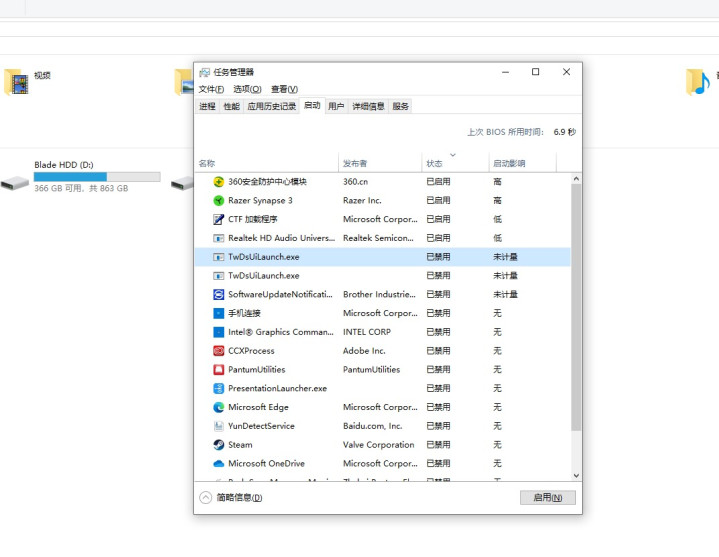719x557 pixels.
Task: Click the Razer Inc. publisher cell
Action: (362, 200)
